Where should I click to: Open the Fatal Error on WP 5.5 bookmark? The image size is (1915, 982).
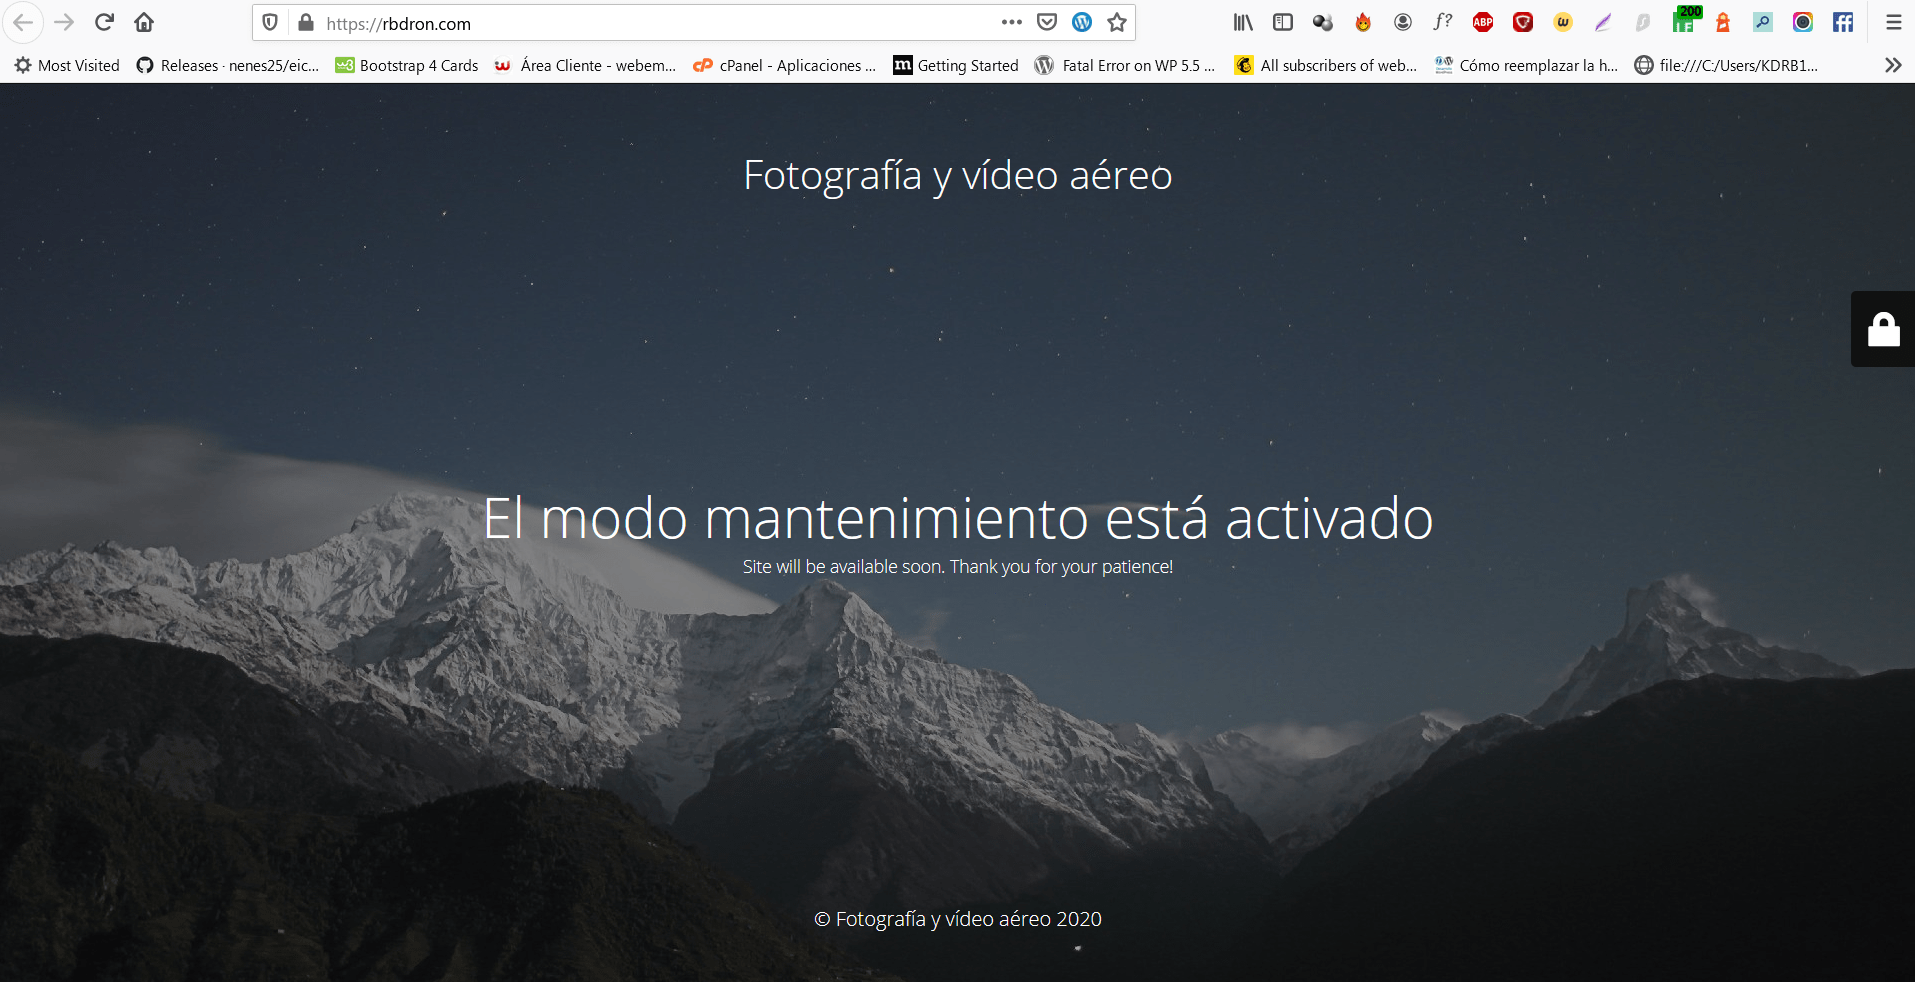tap(1125, 65)
